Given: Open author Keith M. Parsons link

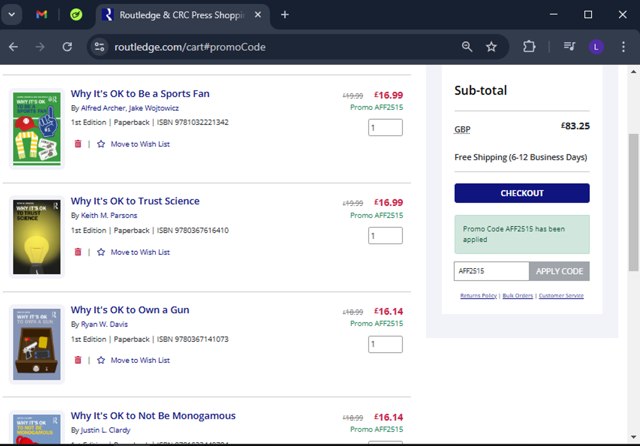Looking at the screenshot, I should point(109,215).
